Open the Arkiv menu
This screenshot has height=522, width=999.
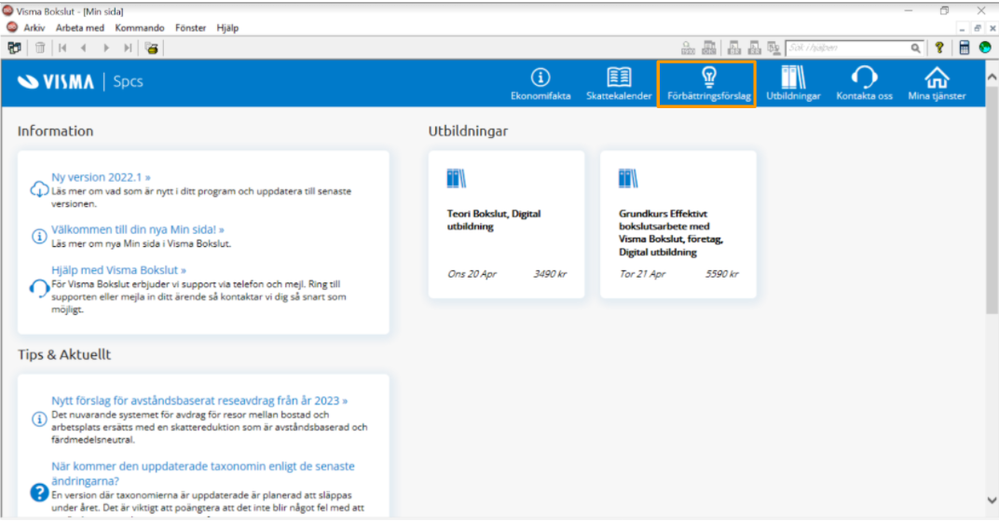[x=34, y=28]
